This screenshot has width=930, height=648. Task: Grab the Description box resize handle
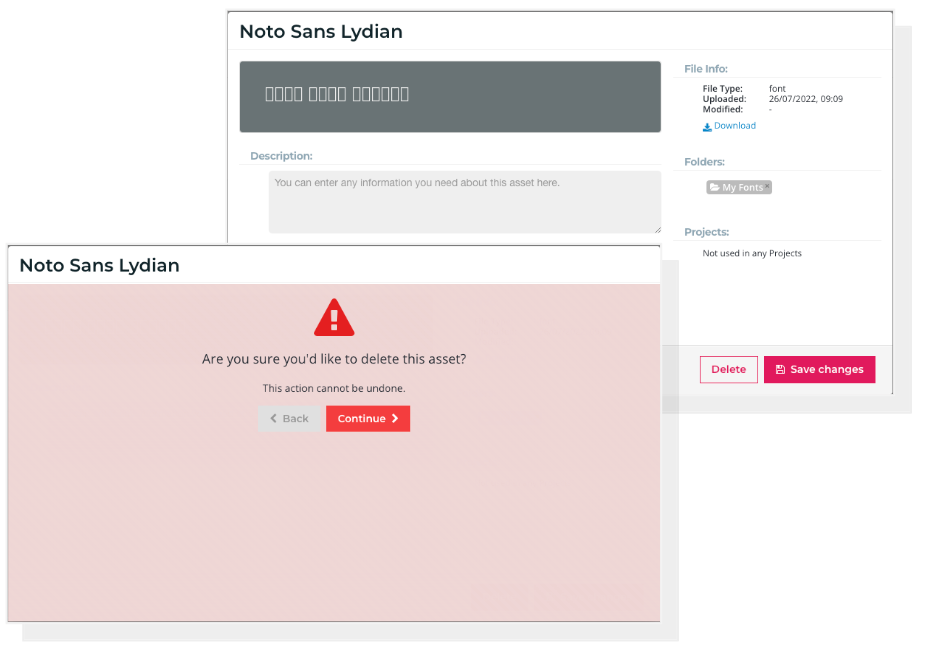[657, 229]
